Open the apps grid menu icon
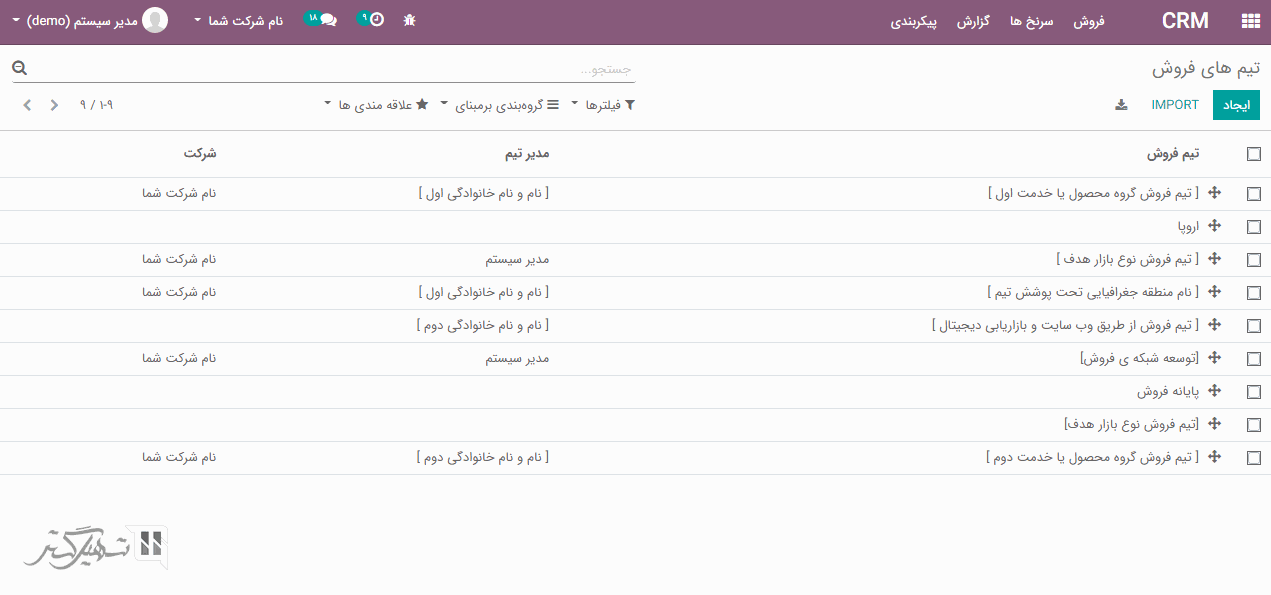 1252,20
